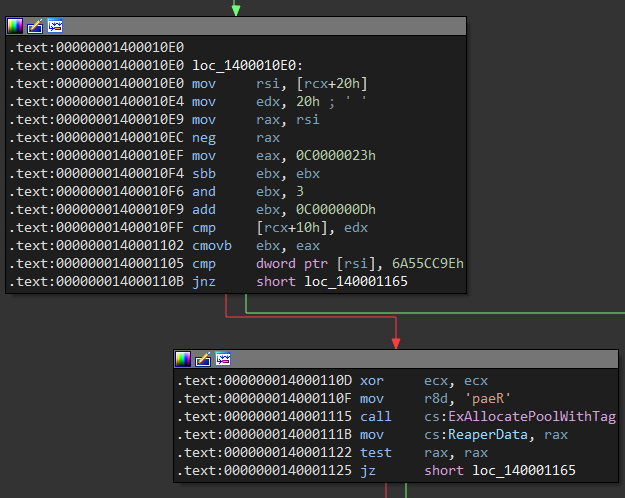Screen dimensions: 625x498
Task: Follow jnz target loc_140001165
Action: point(356,281)
